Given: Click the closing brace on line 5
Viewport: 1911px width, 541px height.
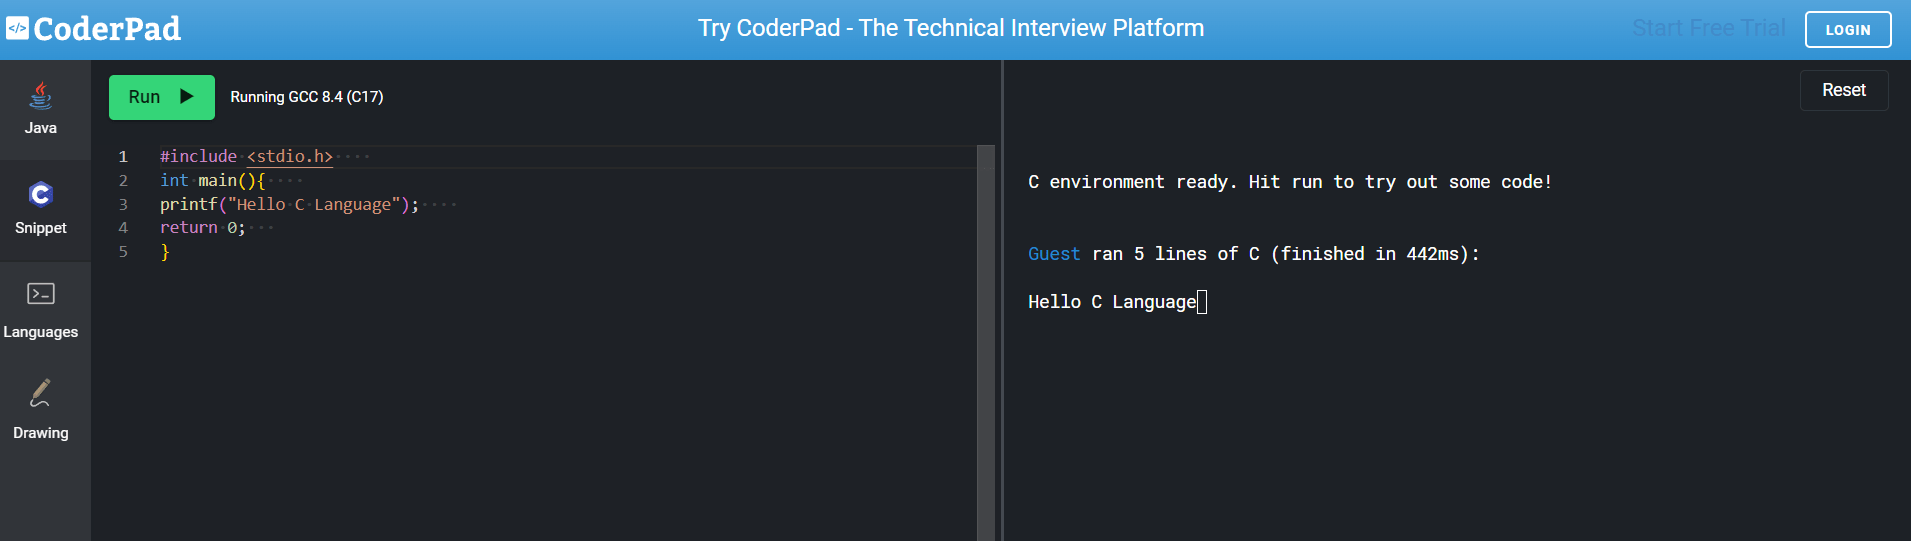Looking at the screenshot, I should 165,252.
